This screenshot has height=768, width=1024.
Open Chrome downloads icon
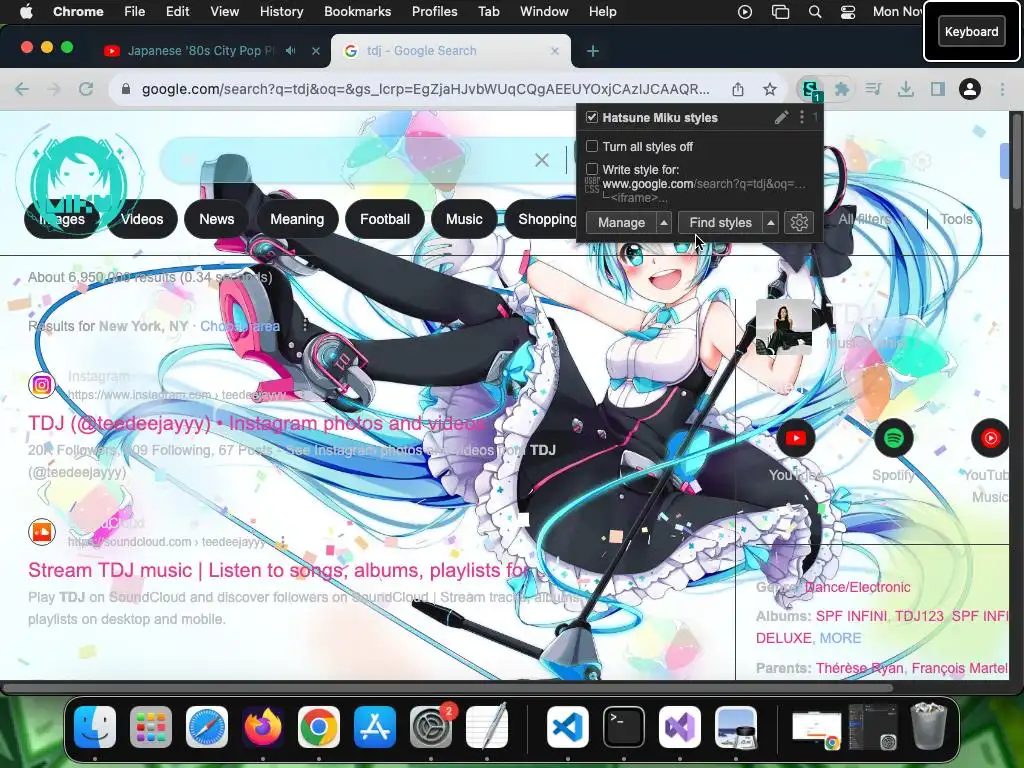click(x=905, y=89)
